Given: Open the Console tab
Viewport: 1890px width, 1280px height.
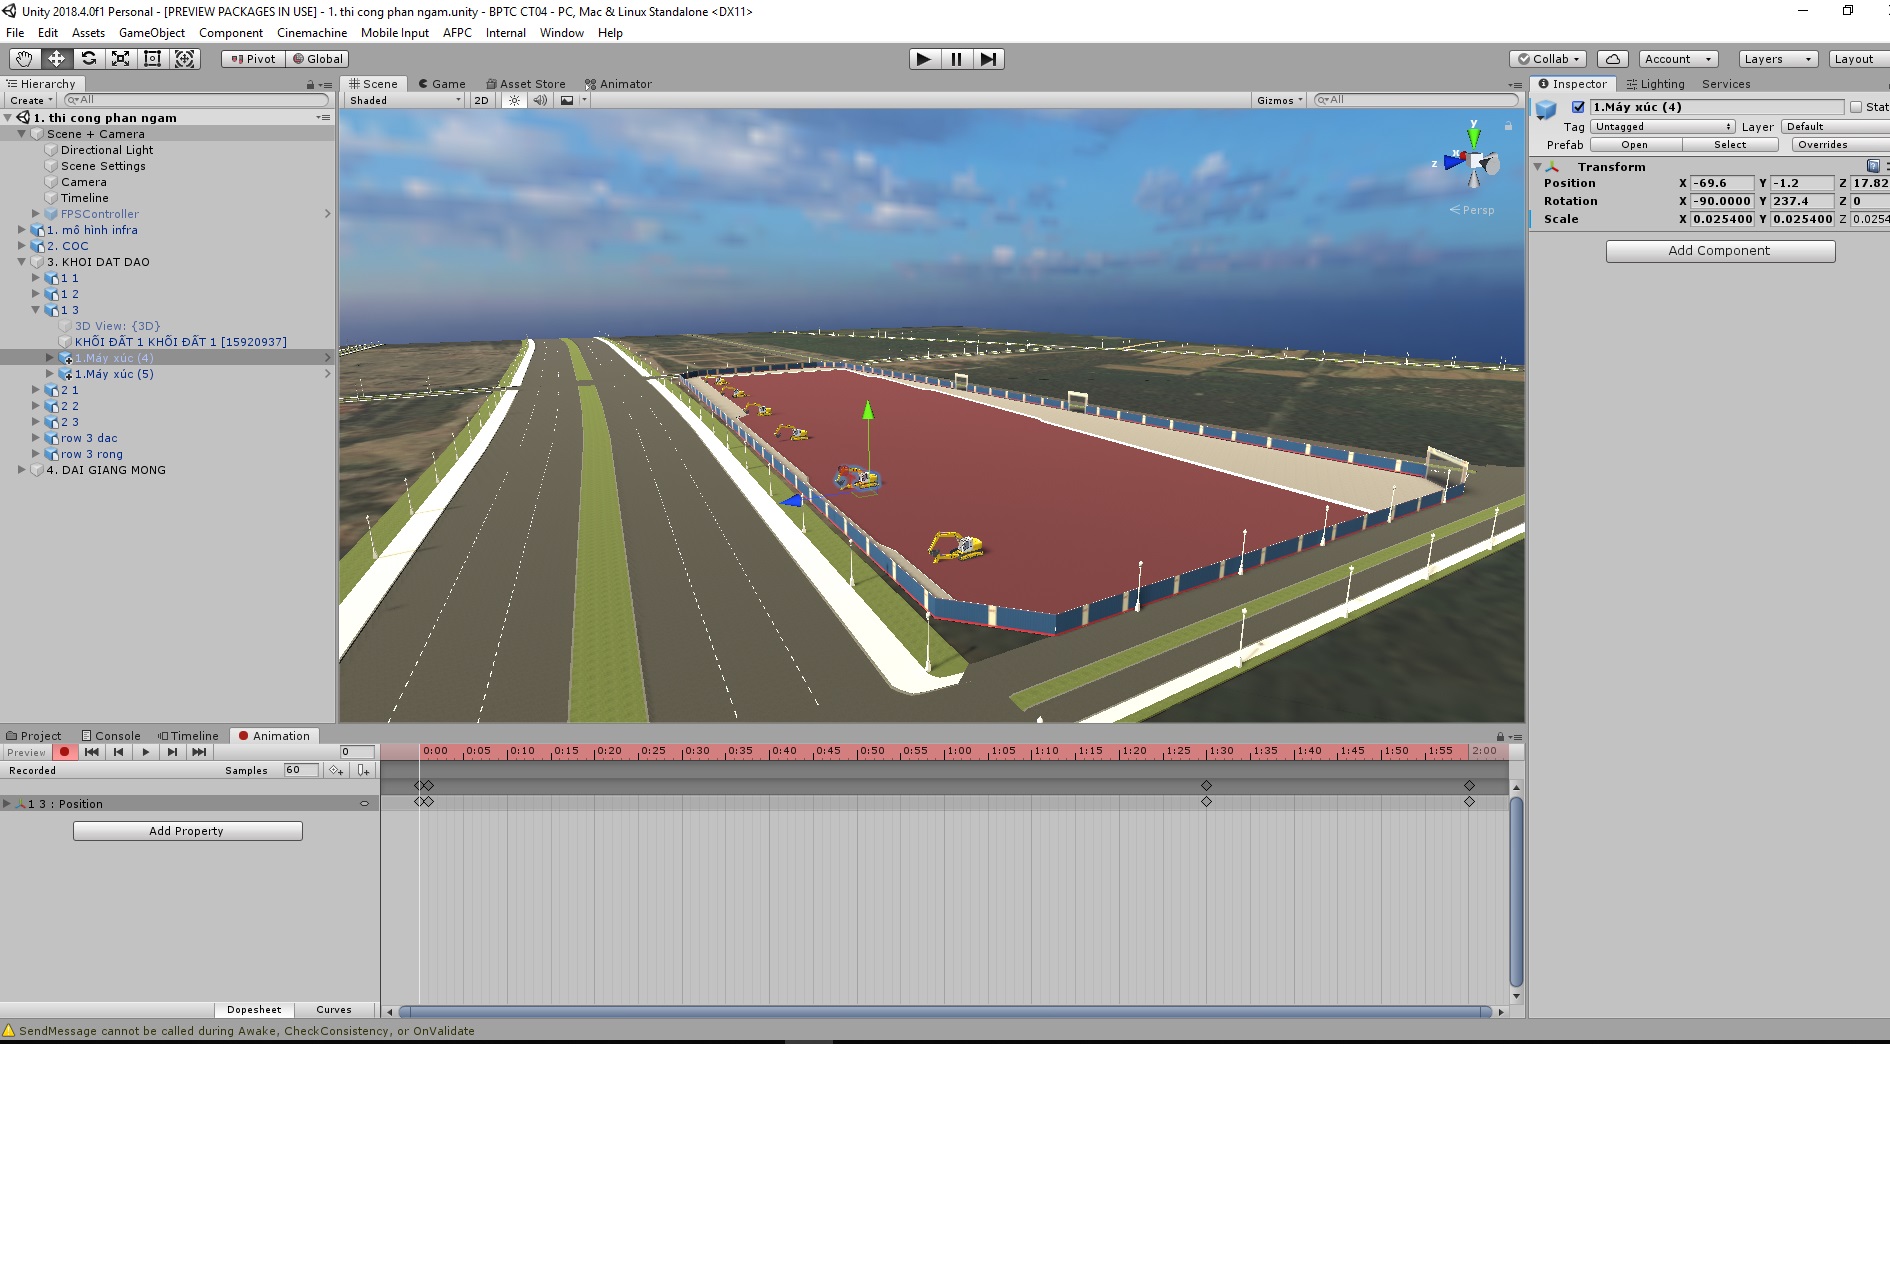Looking at the screenshot, I should click(x=111, y=736).
